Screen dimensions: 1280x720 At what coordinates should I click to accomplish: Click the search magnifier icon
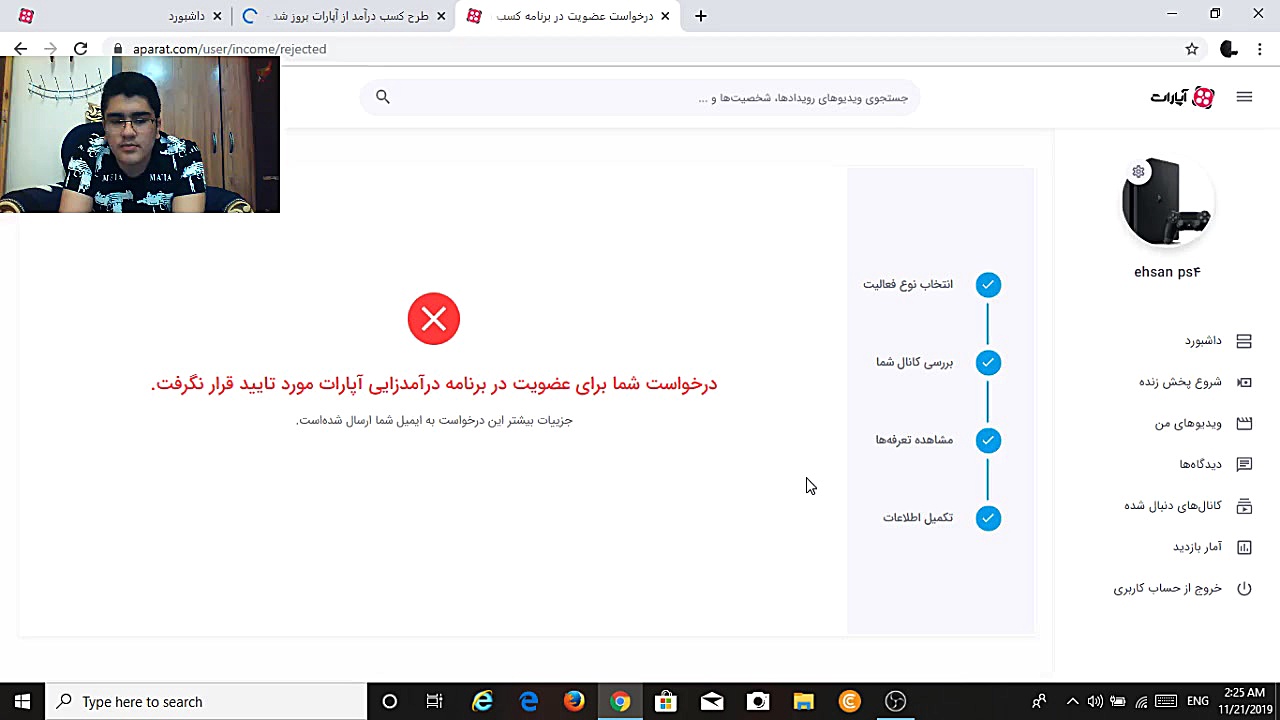(x=383, y=96)
